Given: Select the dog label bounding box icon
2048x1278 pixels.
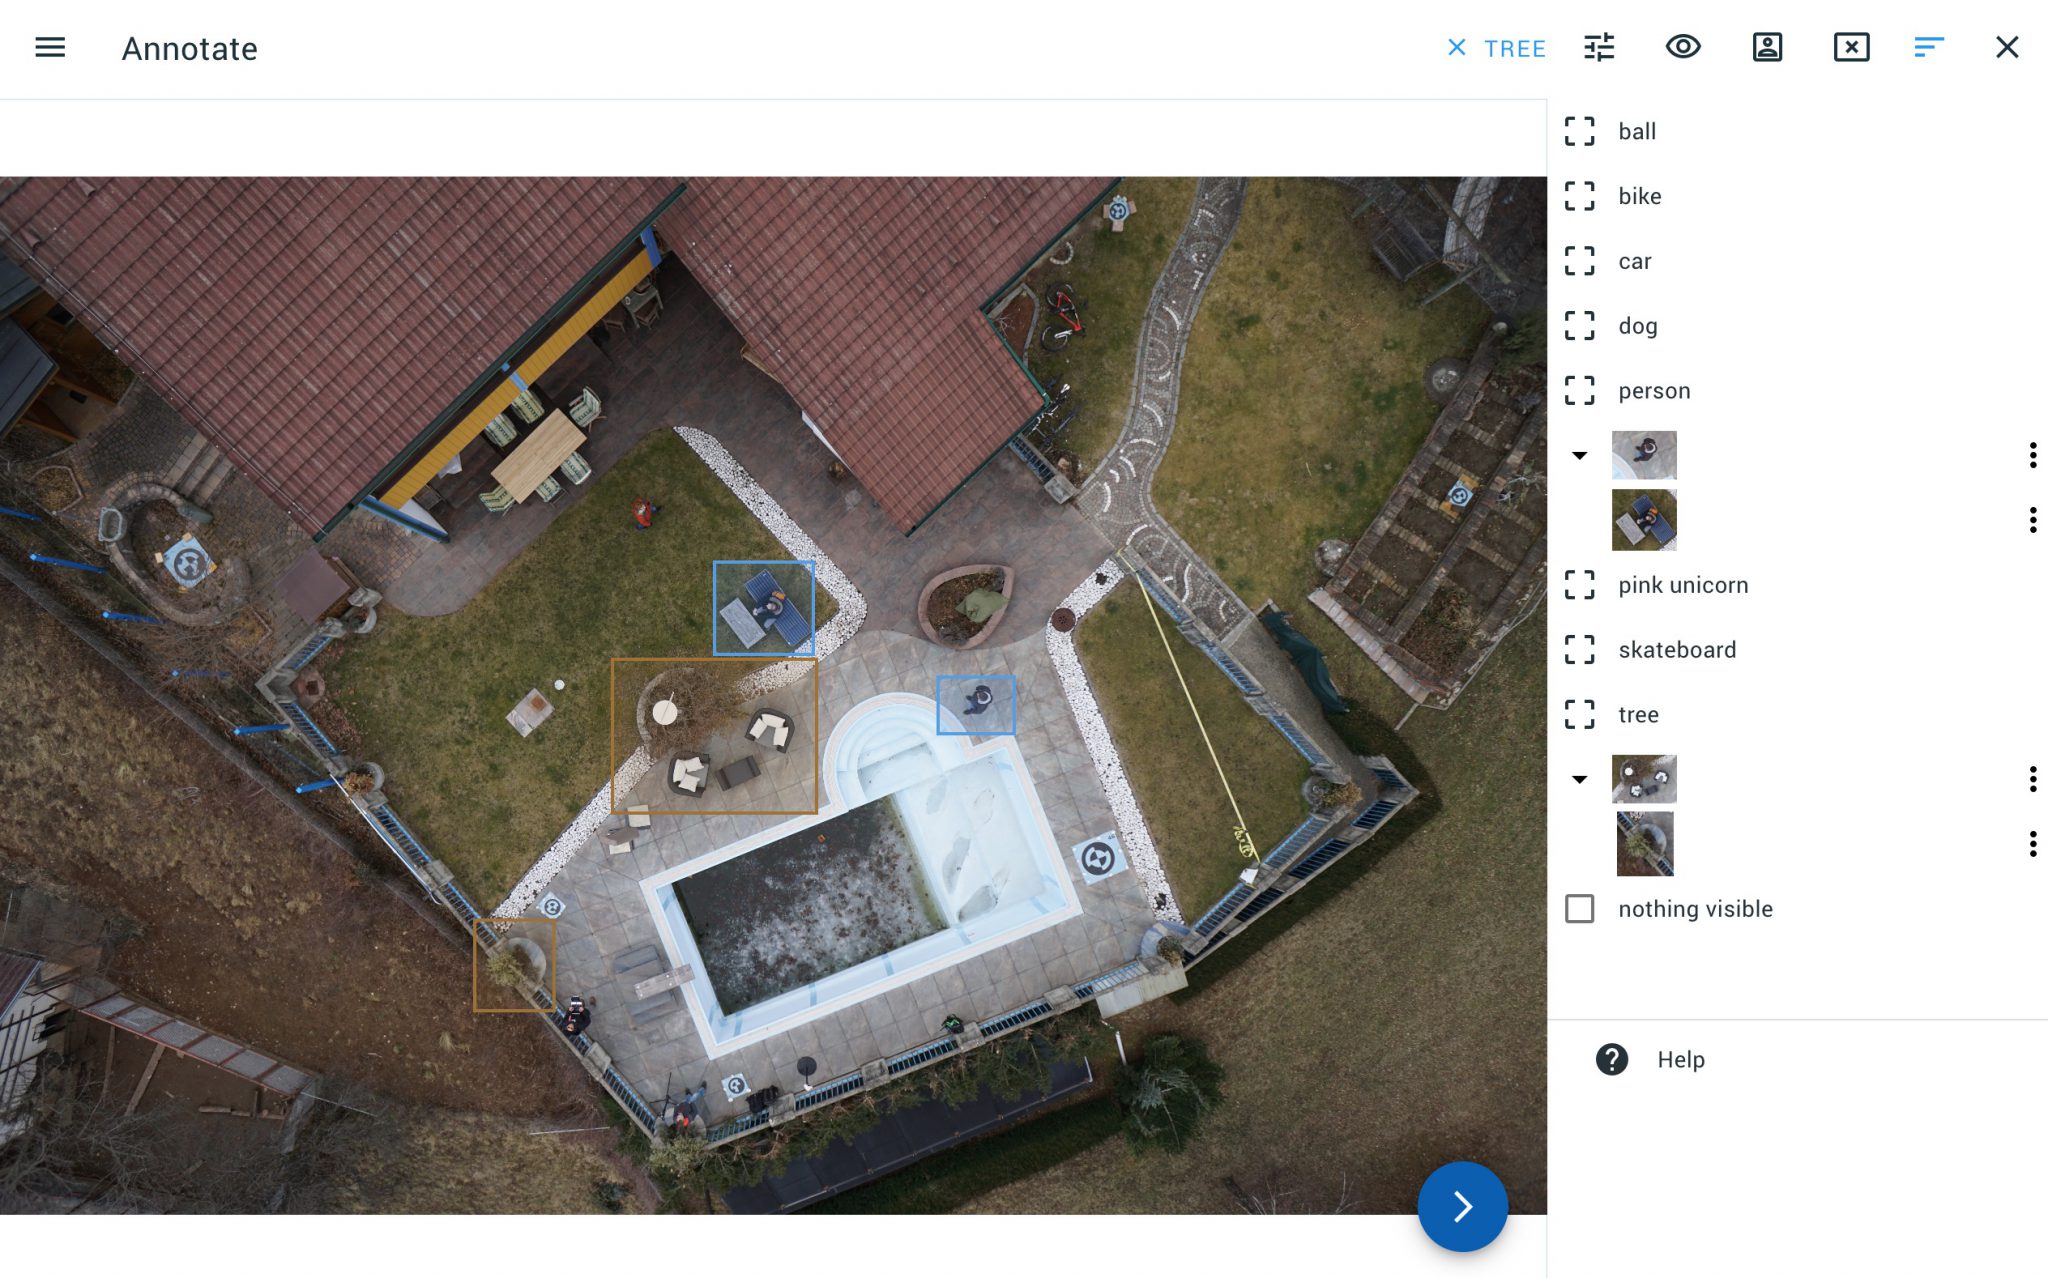Looking at the screenshot, I should tap(1580, 325).
